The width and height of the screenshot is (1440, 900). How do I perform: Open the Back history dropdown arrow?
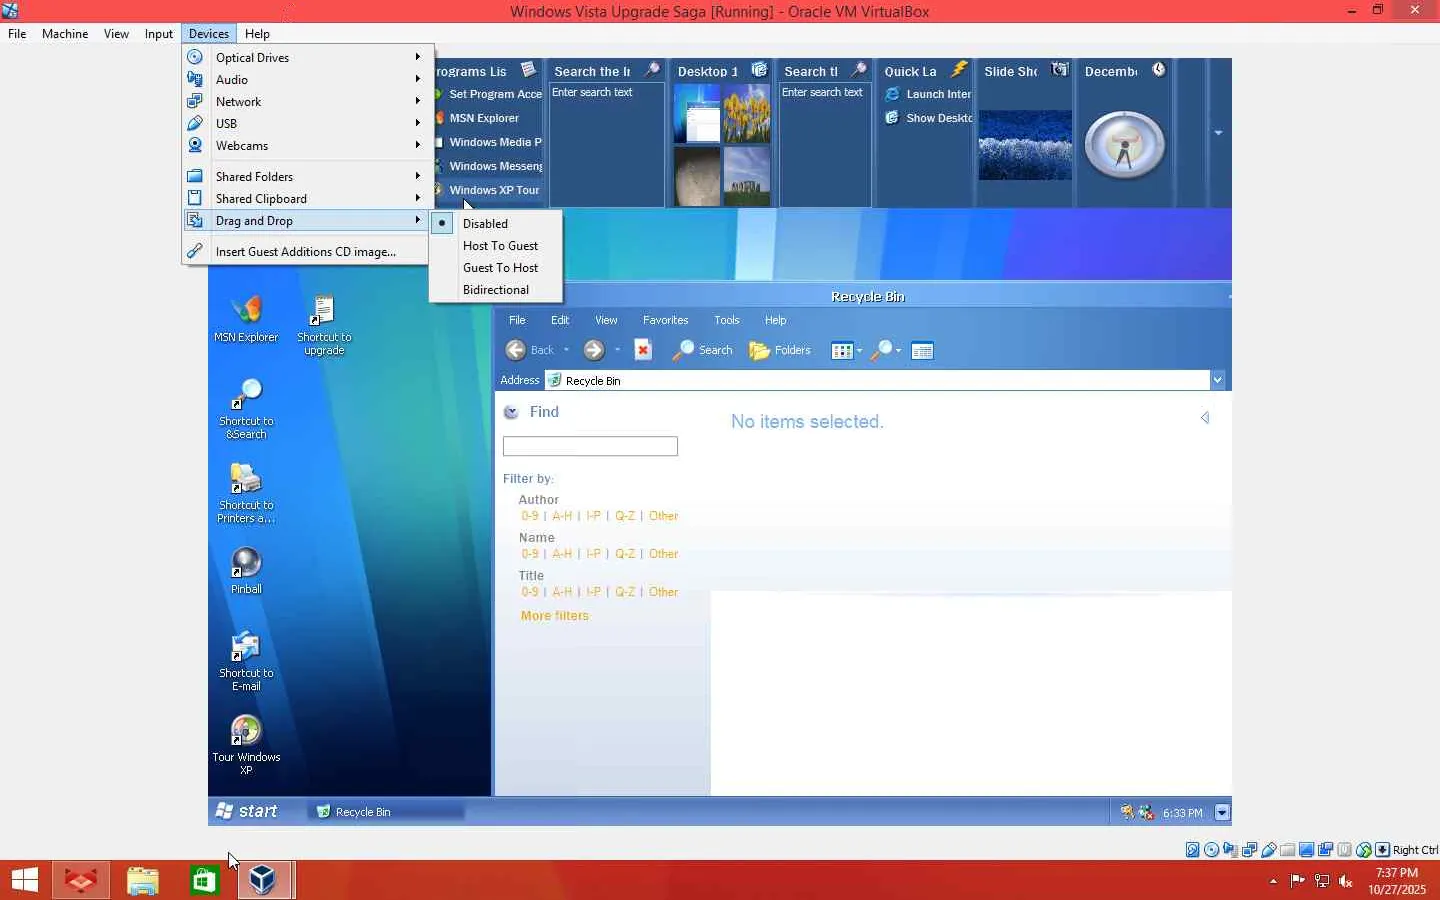click(x=566, y=350)
